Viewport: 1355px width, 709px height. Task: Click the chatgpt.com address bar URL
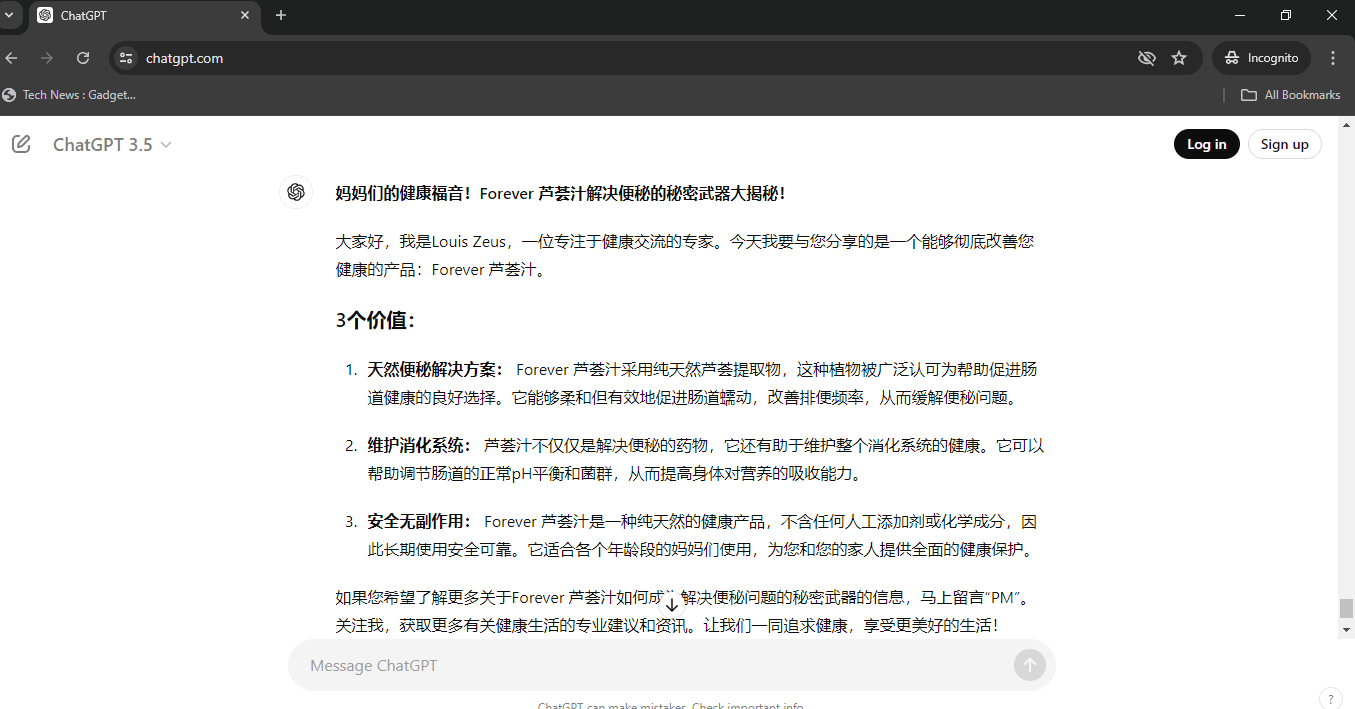[x=184, y=58]
